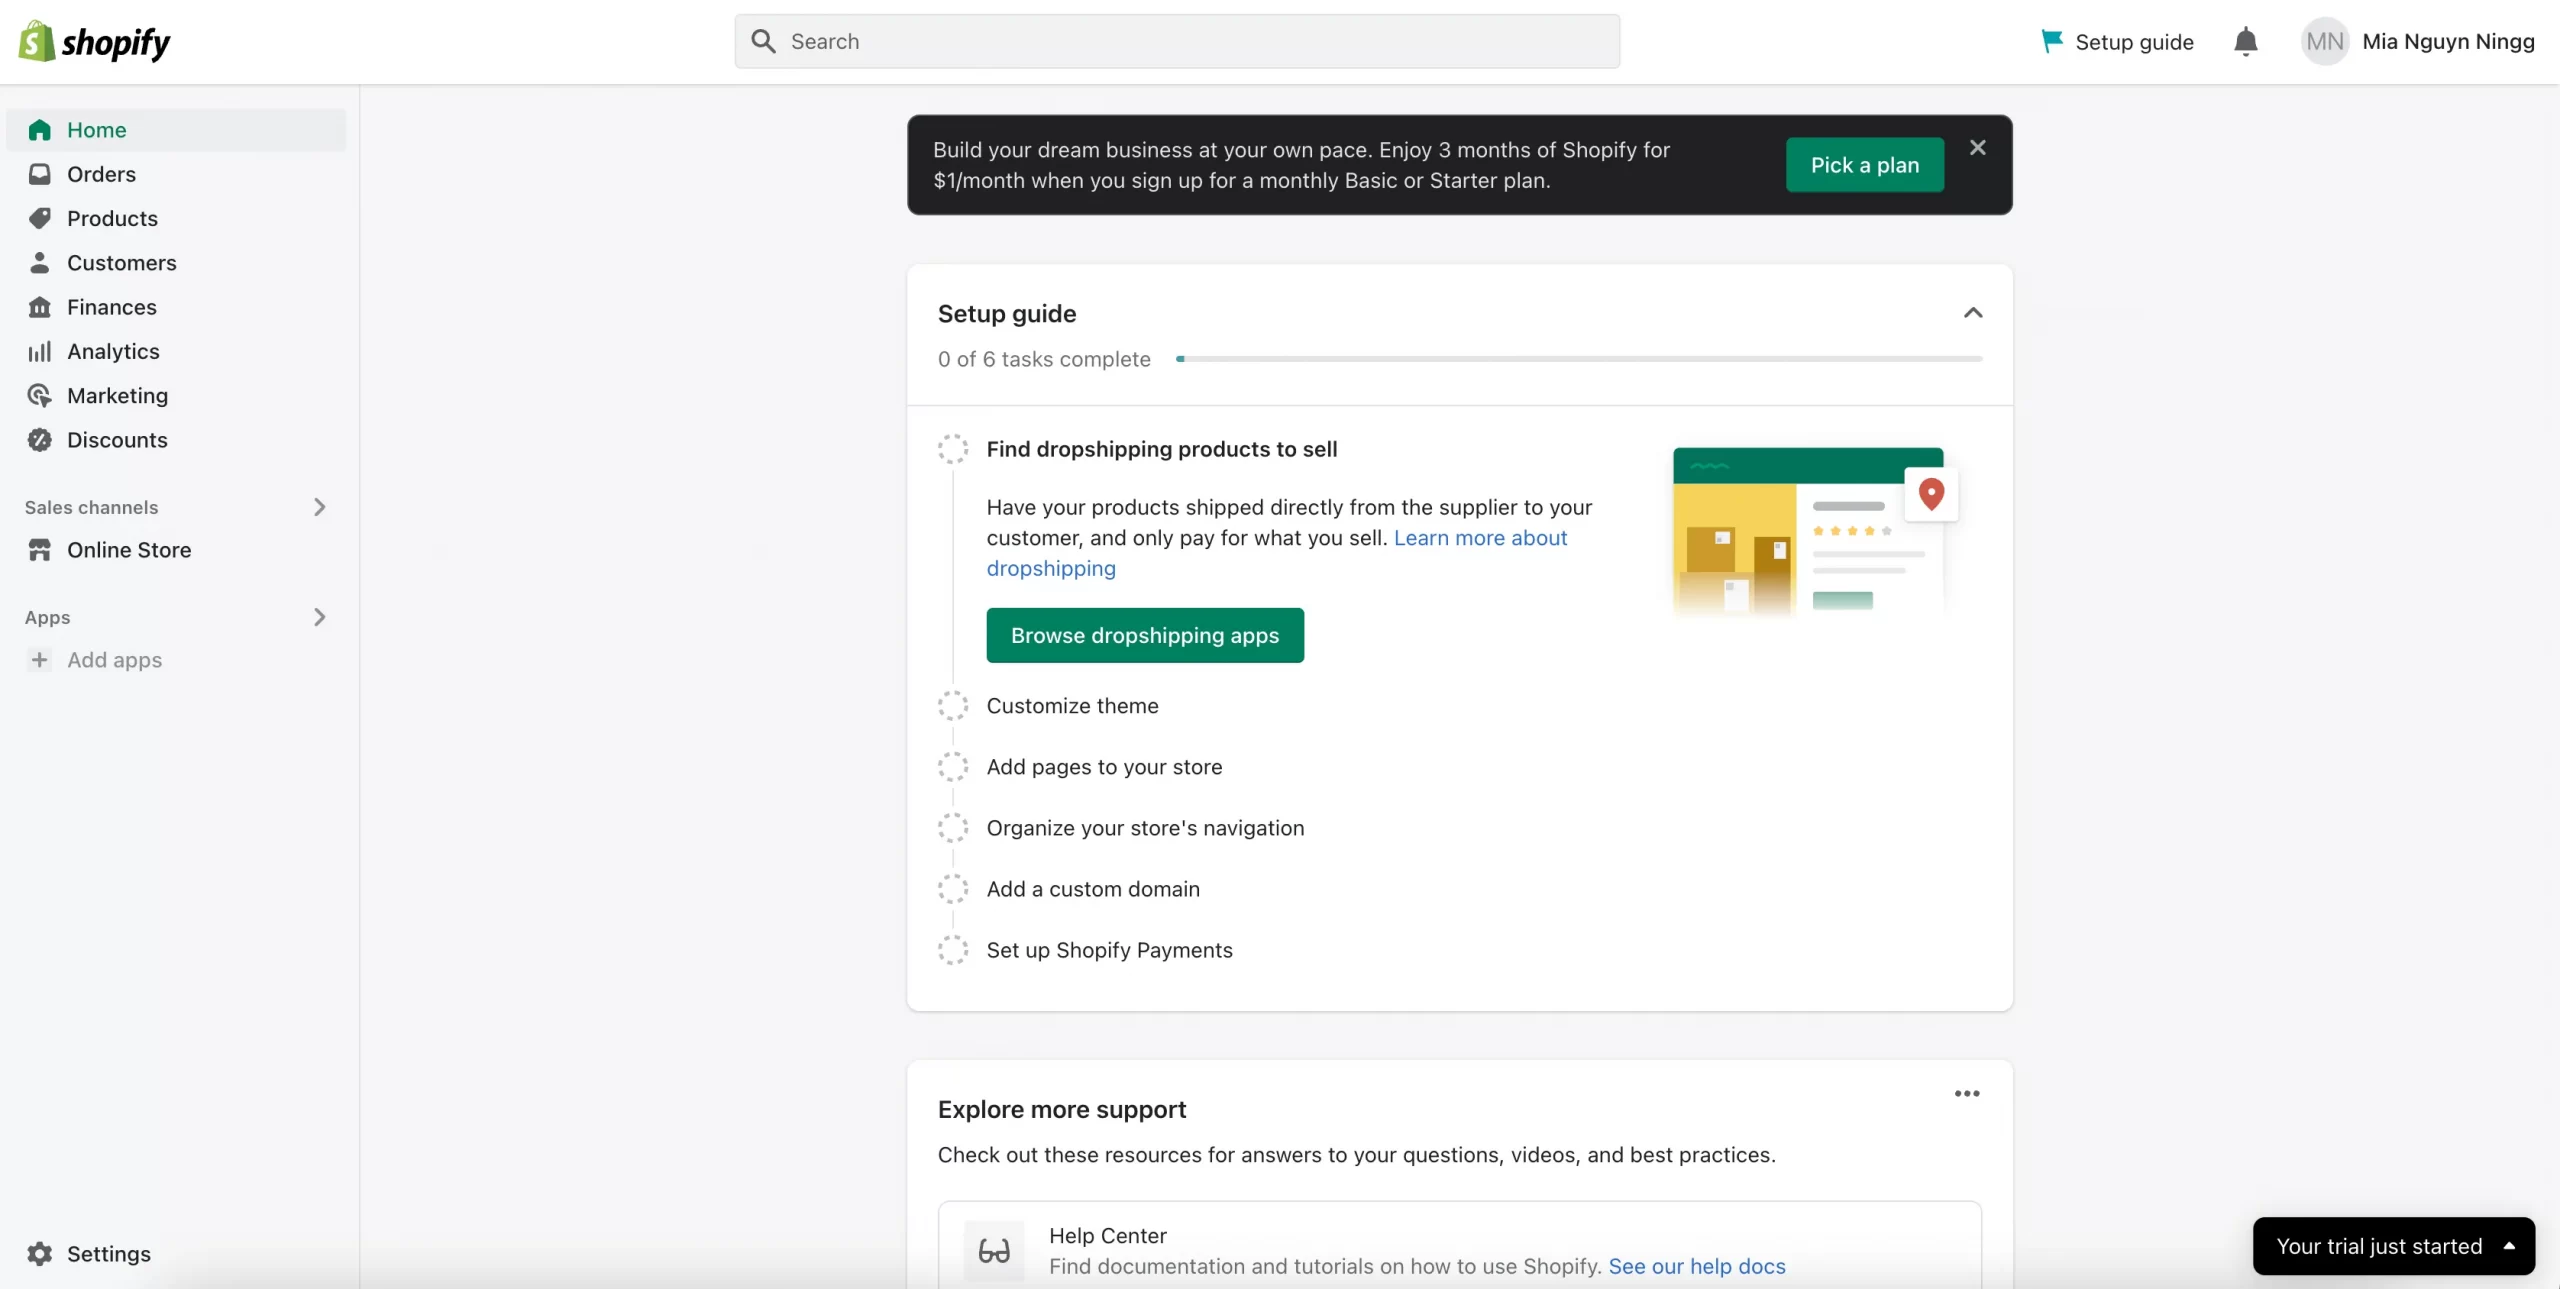The width and height of the screenshot is (2560, 1289).
Task: Toggle the Add a custom domain checkbox
Action: tap(951, 889)
